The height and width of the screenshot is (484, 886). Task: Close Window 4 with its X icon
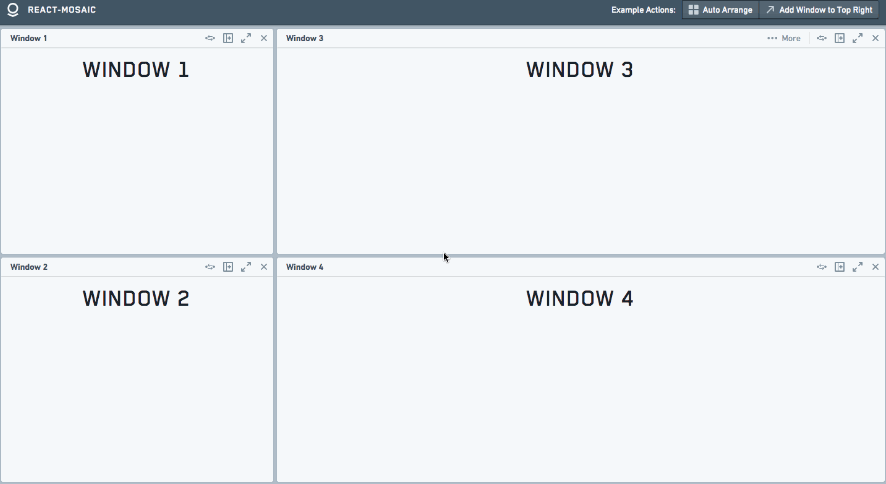tap(876, 267)
